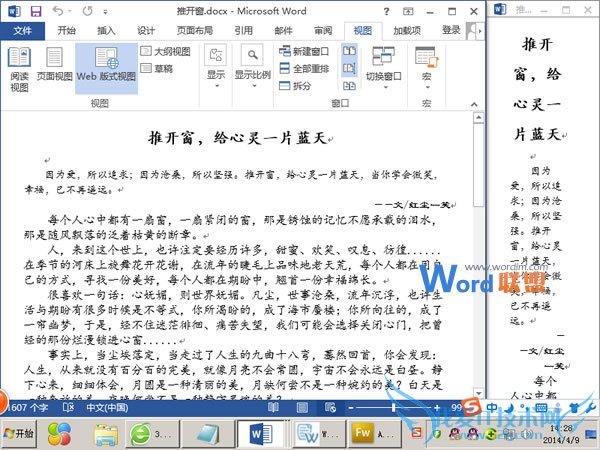Viewport: 600px width, 450px height.
Task: Select Print Layout view (页面视图)
Action: [x=53, y=68]
